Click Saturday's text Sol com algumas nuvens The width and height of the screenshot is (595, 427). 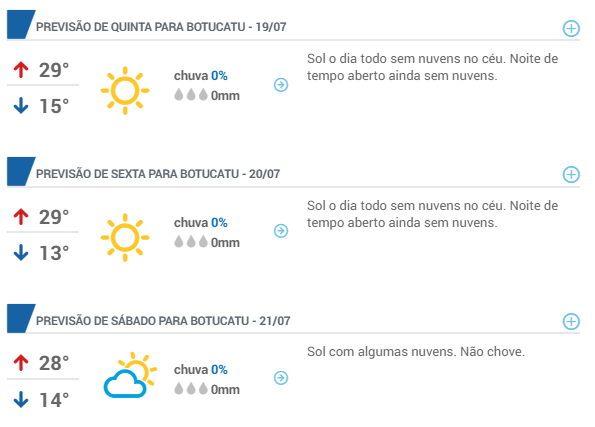coord(381,352)
